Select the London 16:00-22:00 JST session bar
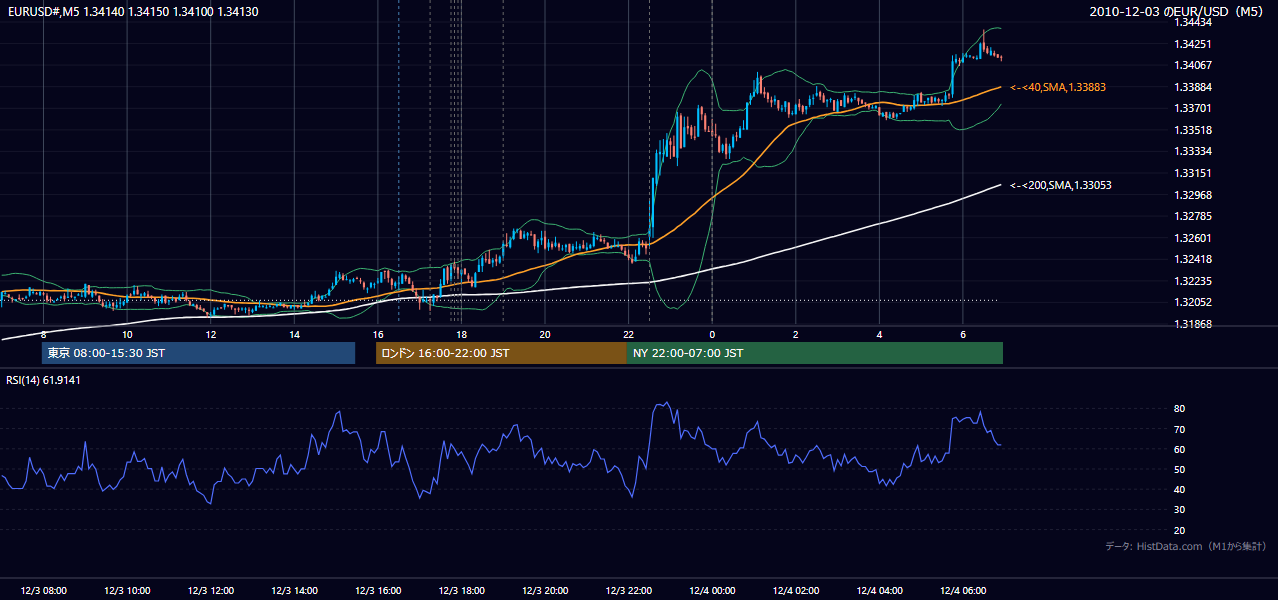1278x600 pixels. [x=501, y=353]
